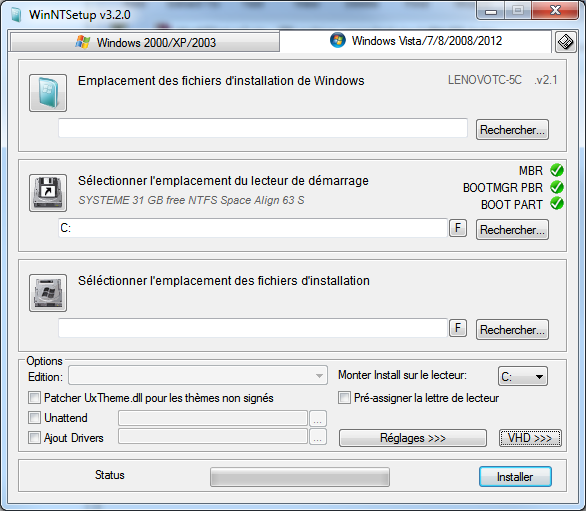
Task: Click the BOOTMGR PBR green check icon
Action: coord(557,187)
